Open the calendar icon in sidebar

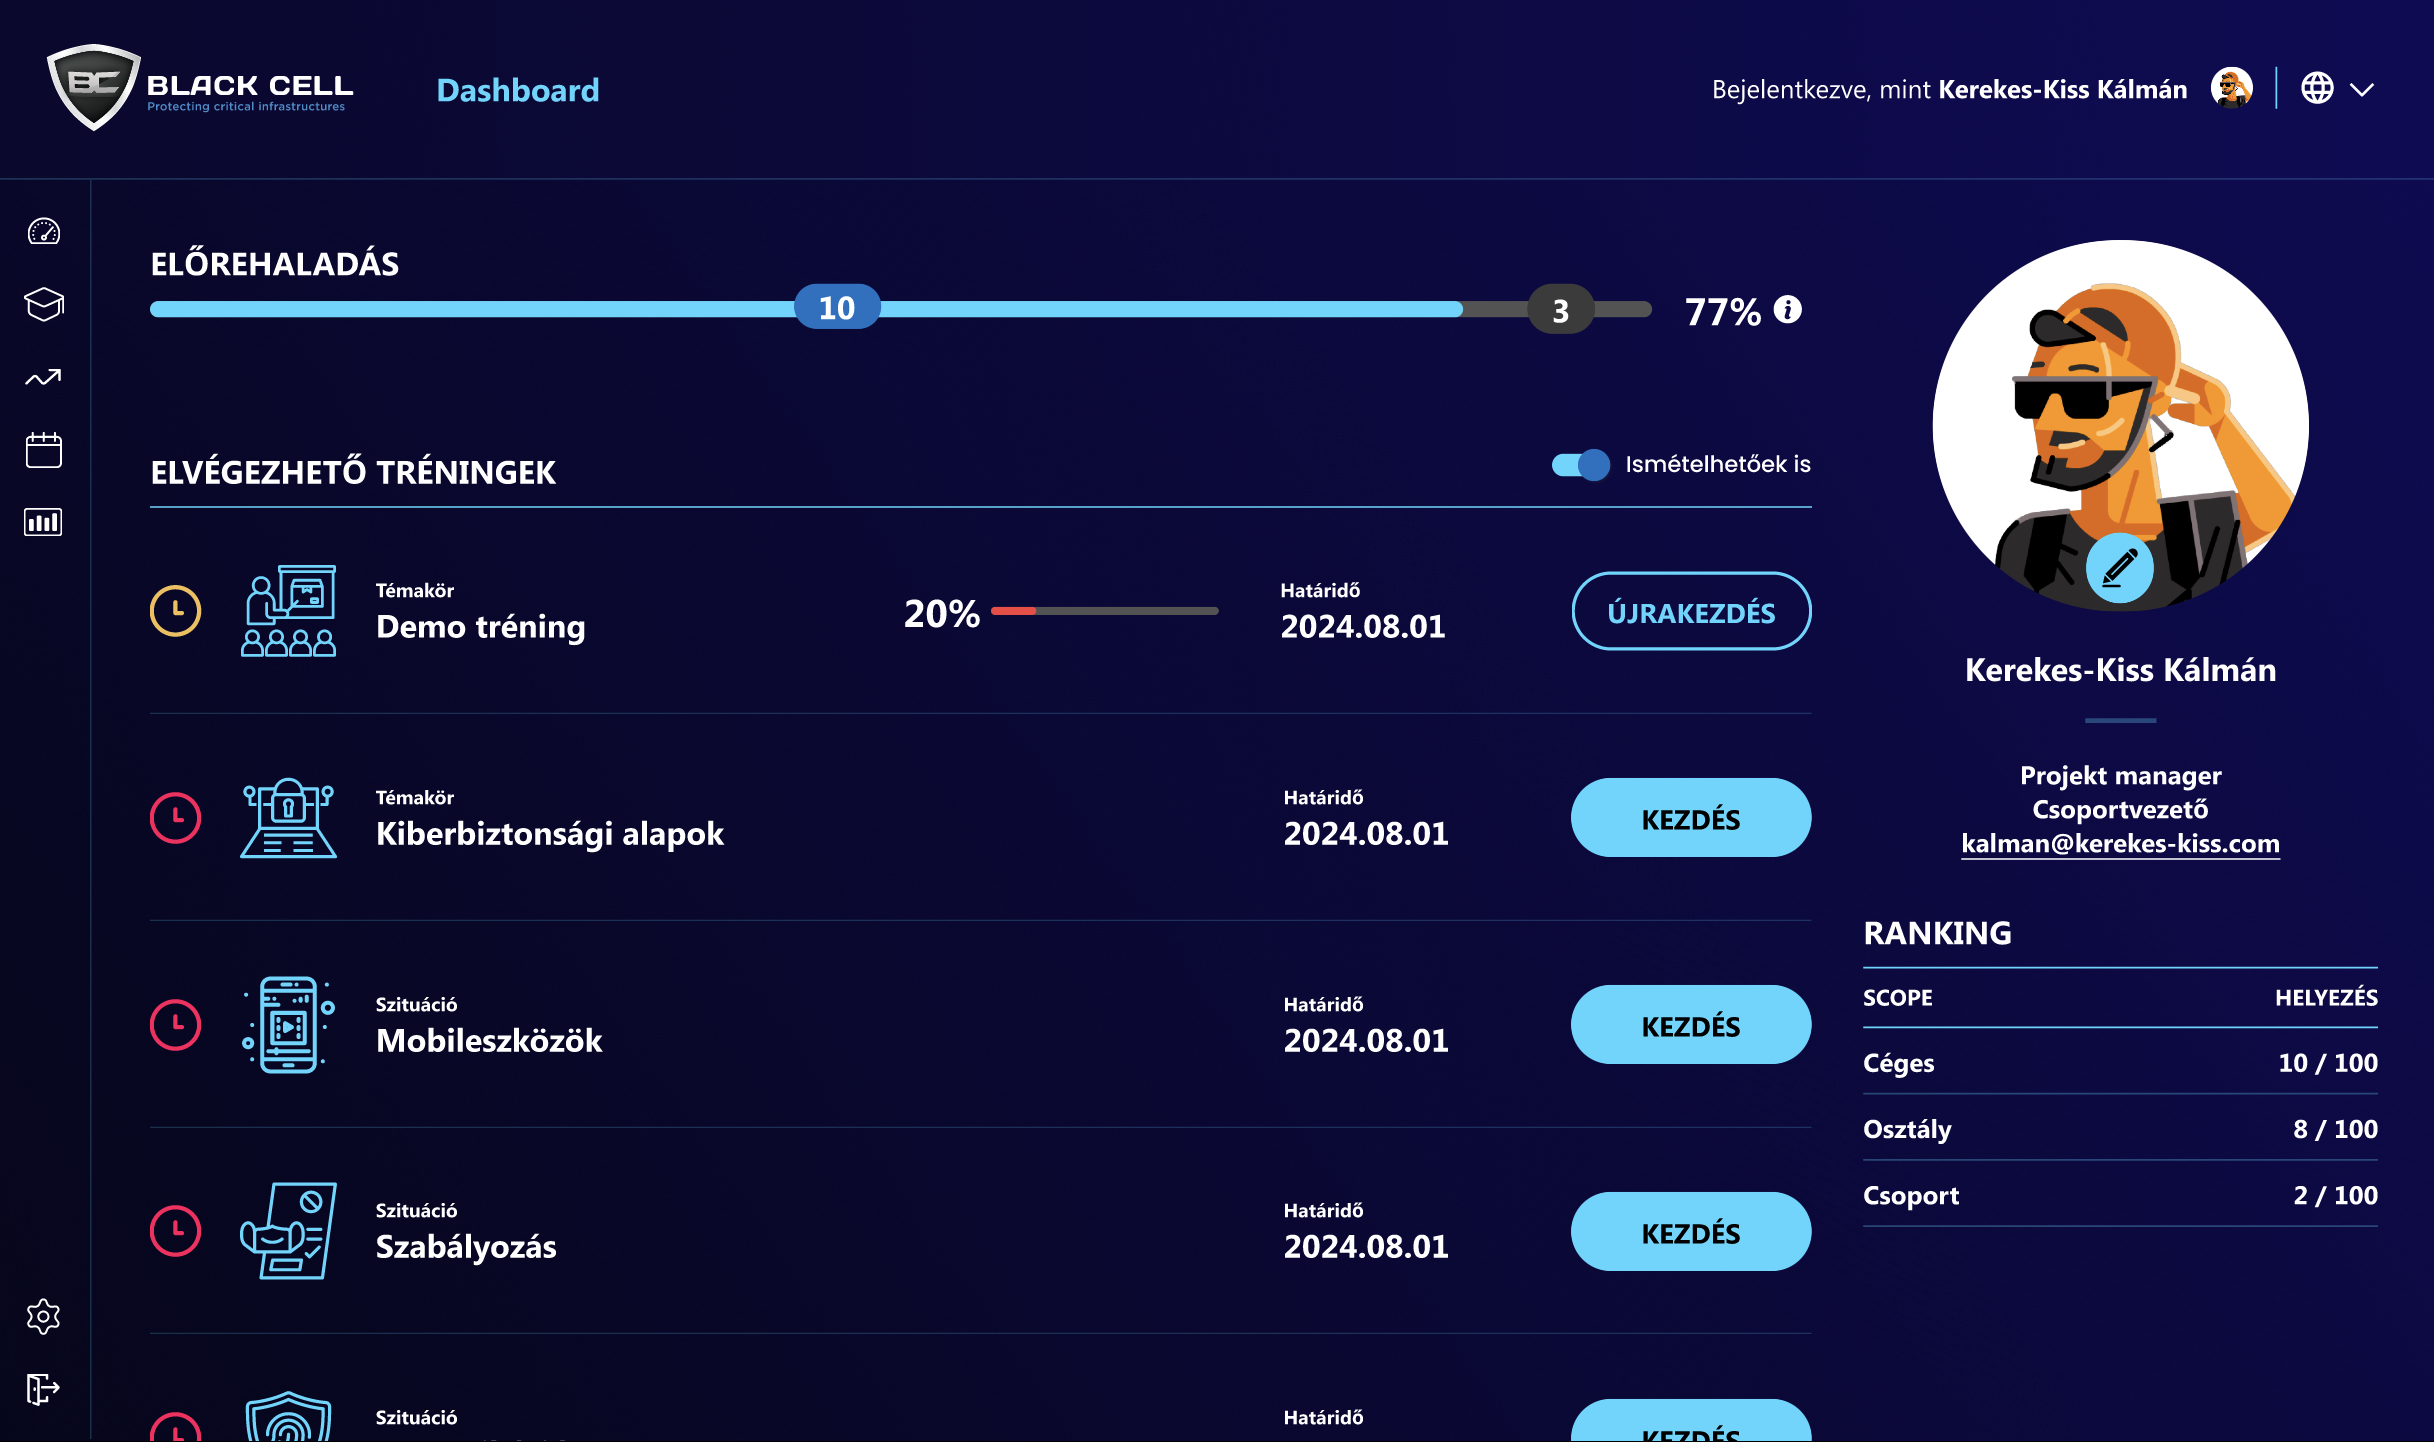pos(43,450)
